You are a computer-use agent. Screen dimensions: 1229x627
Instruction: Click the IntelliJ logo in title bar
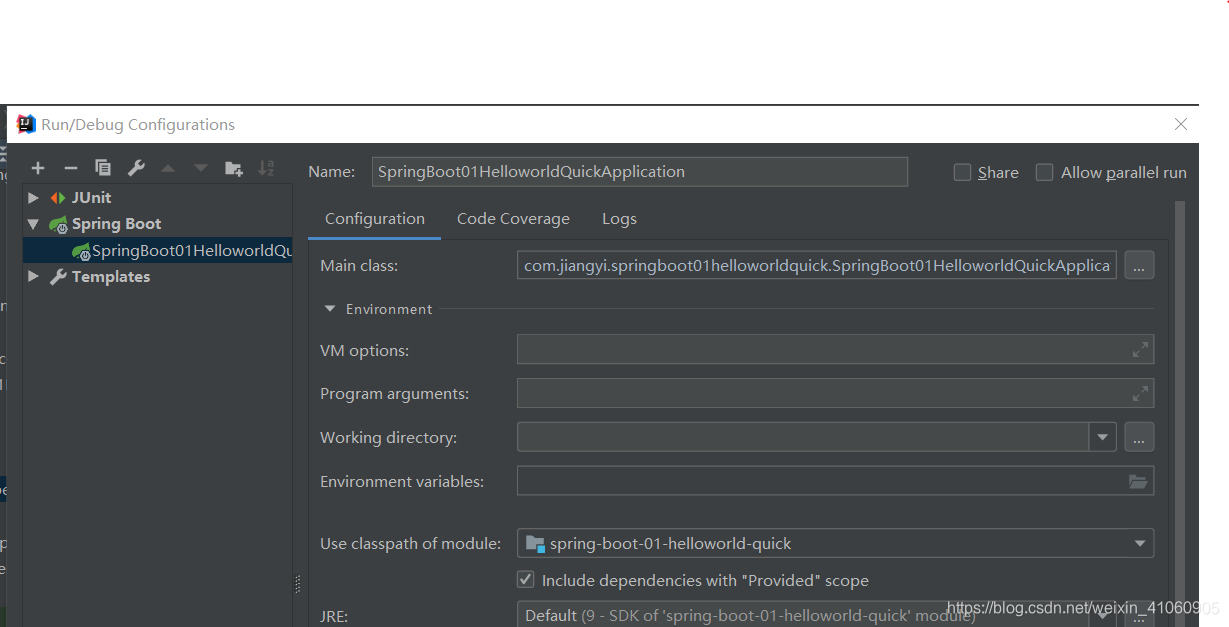pyautogui.click(x=26, y=124)
